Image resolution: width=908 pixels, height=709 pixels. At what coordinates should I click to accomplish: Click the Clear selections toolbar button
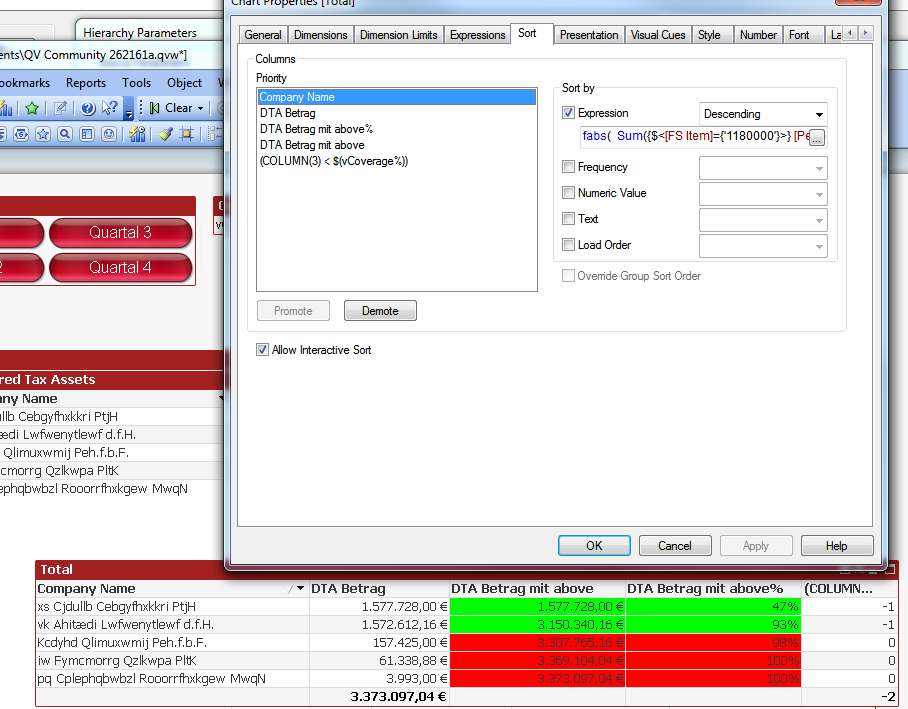click(x=171, y=108)
